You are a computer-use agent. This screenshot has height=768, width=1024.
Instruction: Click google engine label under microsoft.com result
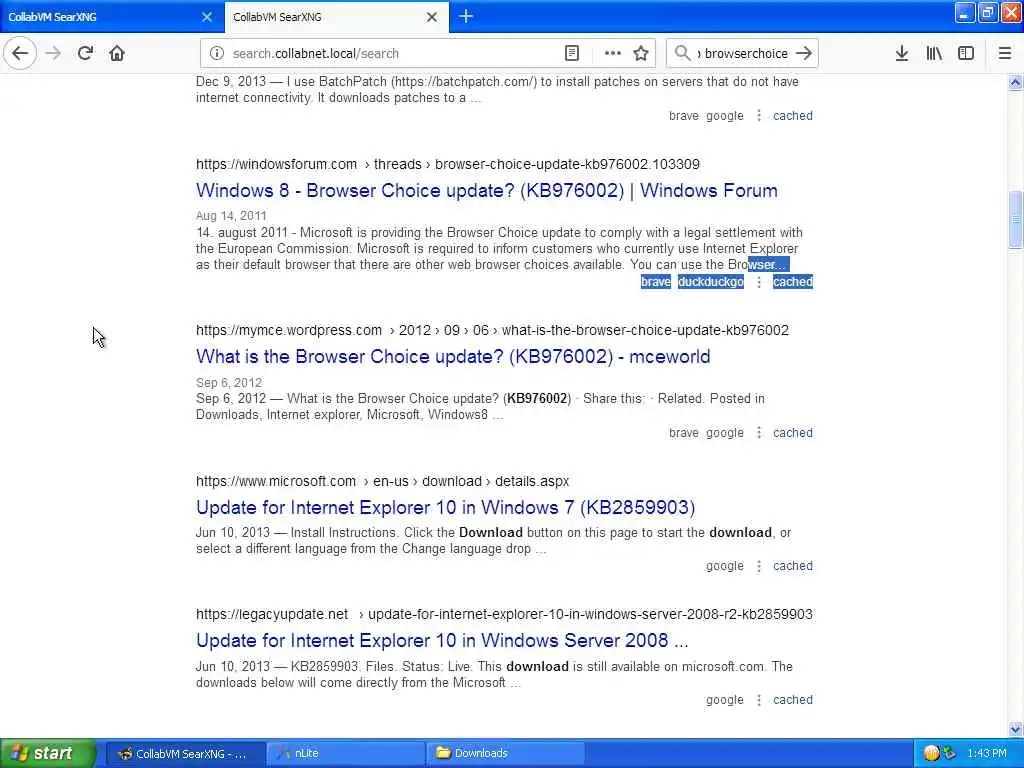pyautogui.click(x=725, y=566)
